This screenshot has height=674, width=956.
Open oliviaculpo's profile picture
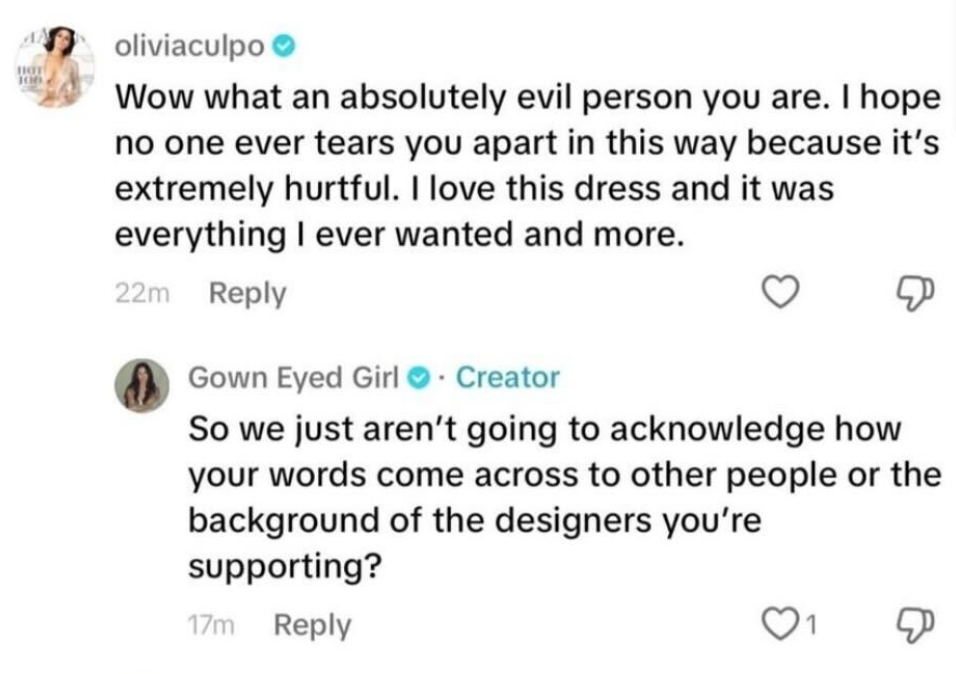point(55,67)
